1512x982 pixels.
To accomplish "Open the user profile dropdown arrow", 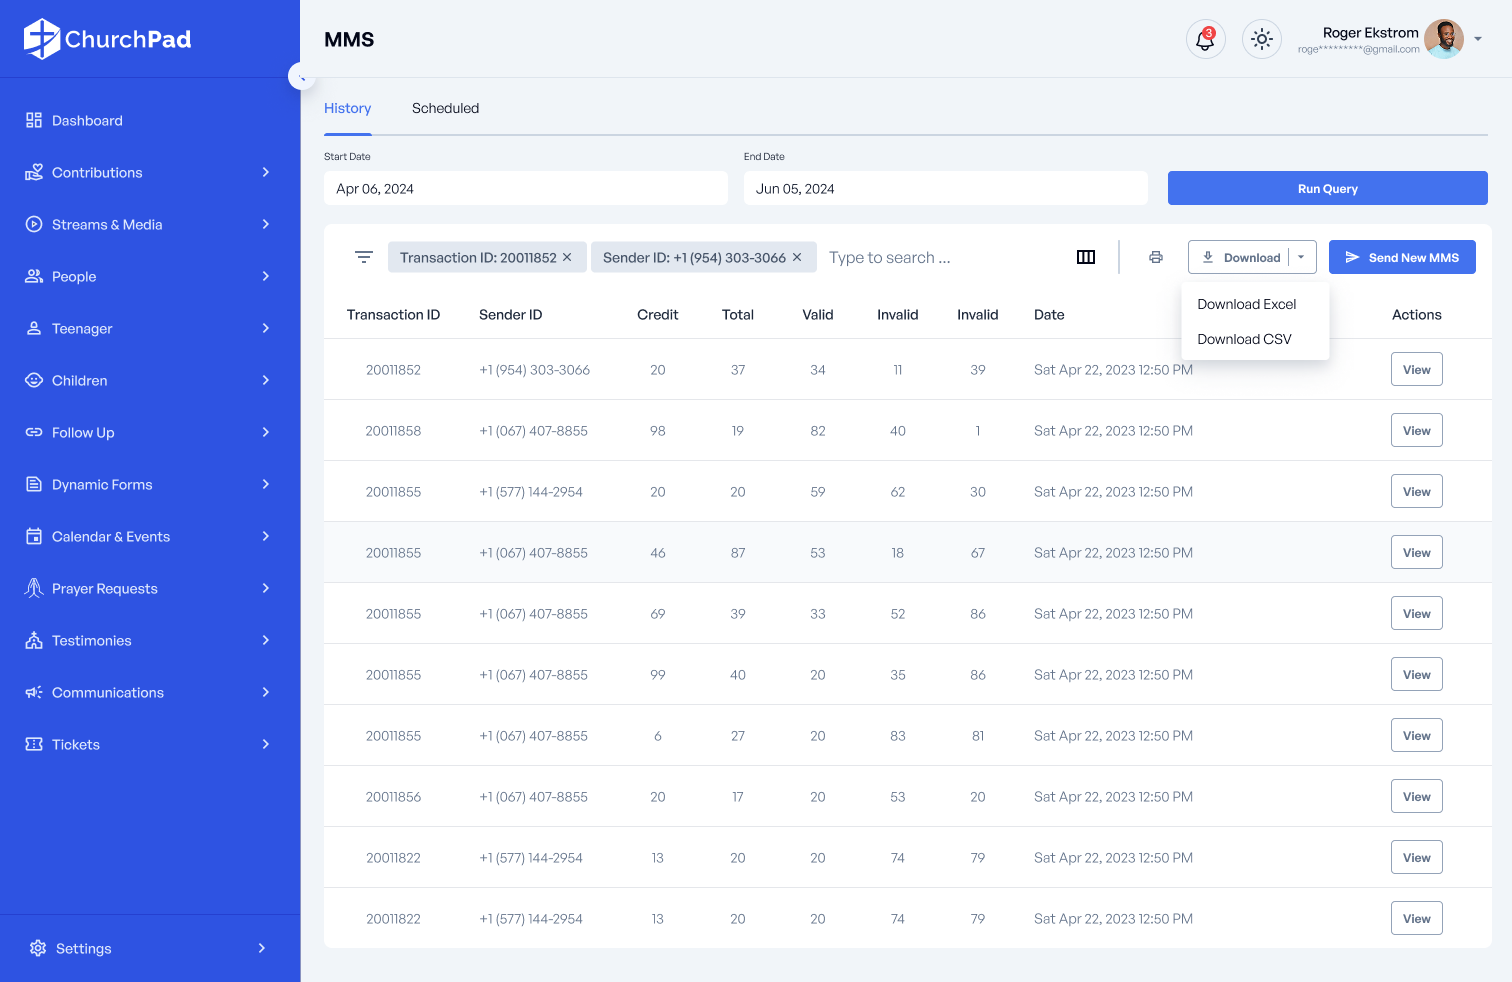I will tap(1478, 40).
